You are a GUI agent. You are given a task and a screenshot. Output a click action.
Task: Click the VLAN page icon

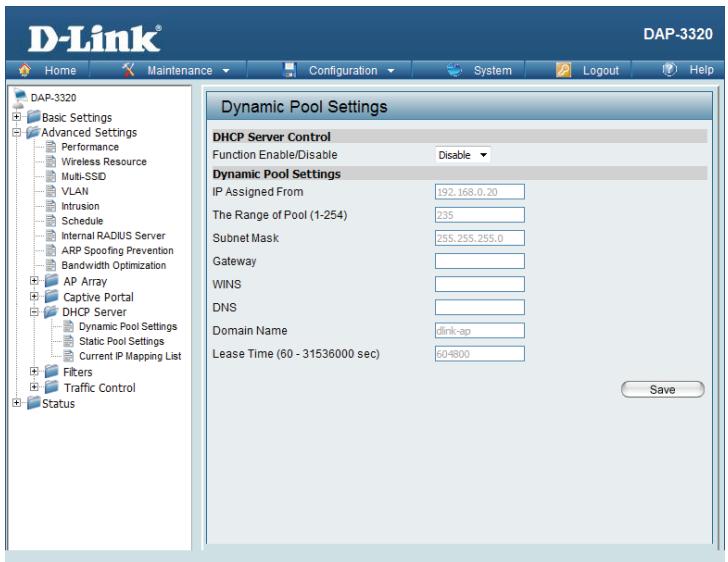point(51,191)
